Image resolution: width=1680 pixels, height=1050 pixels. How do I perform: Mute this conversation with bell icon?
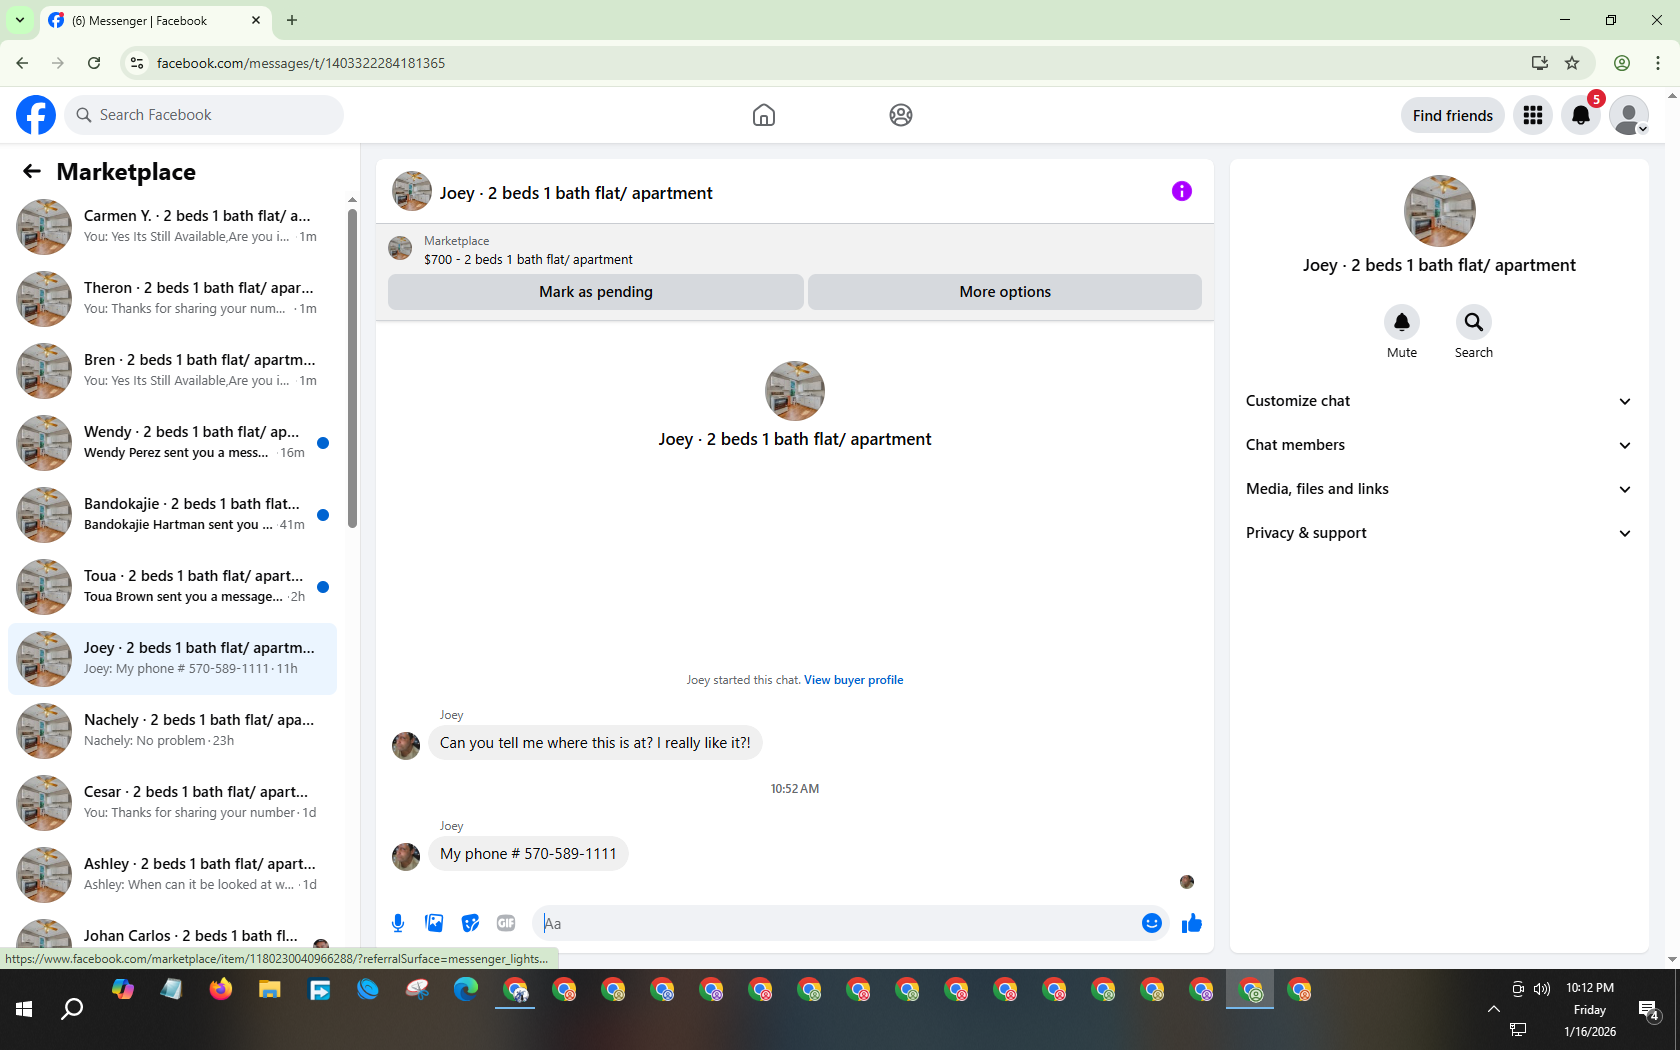pos(1402,322)
